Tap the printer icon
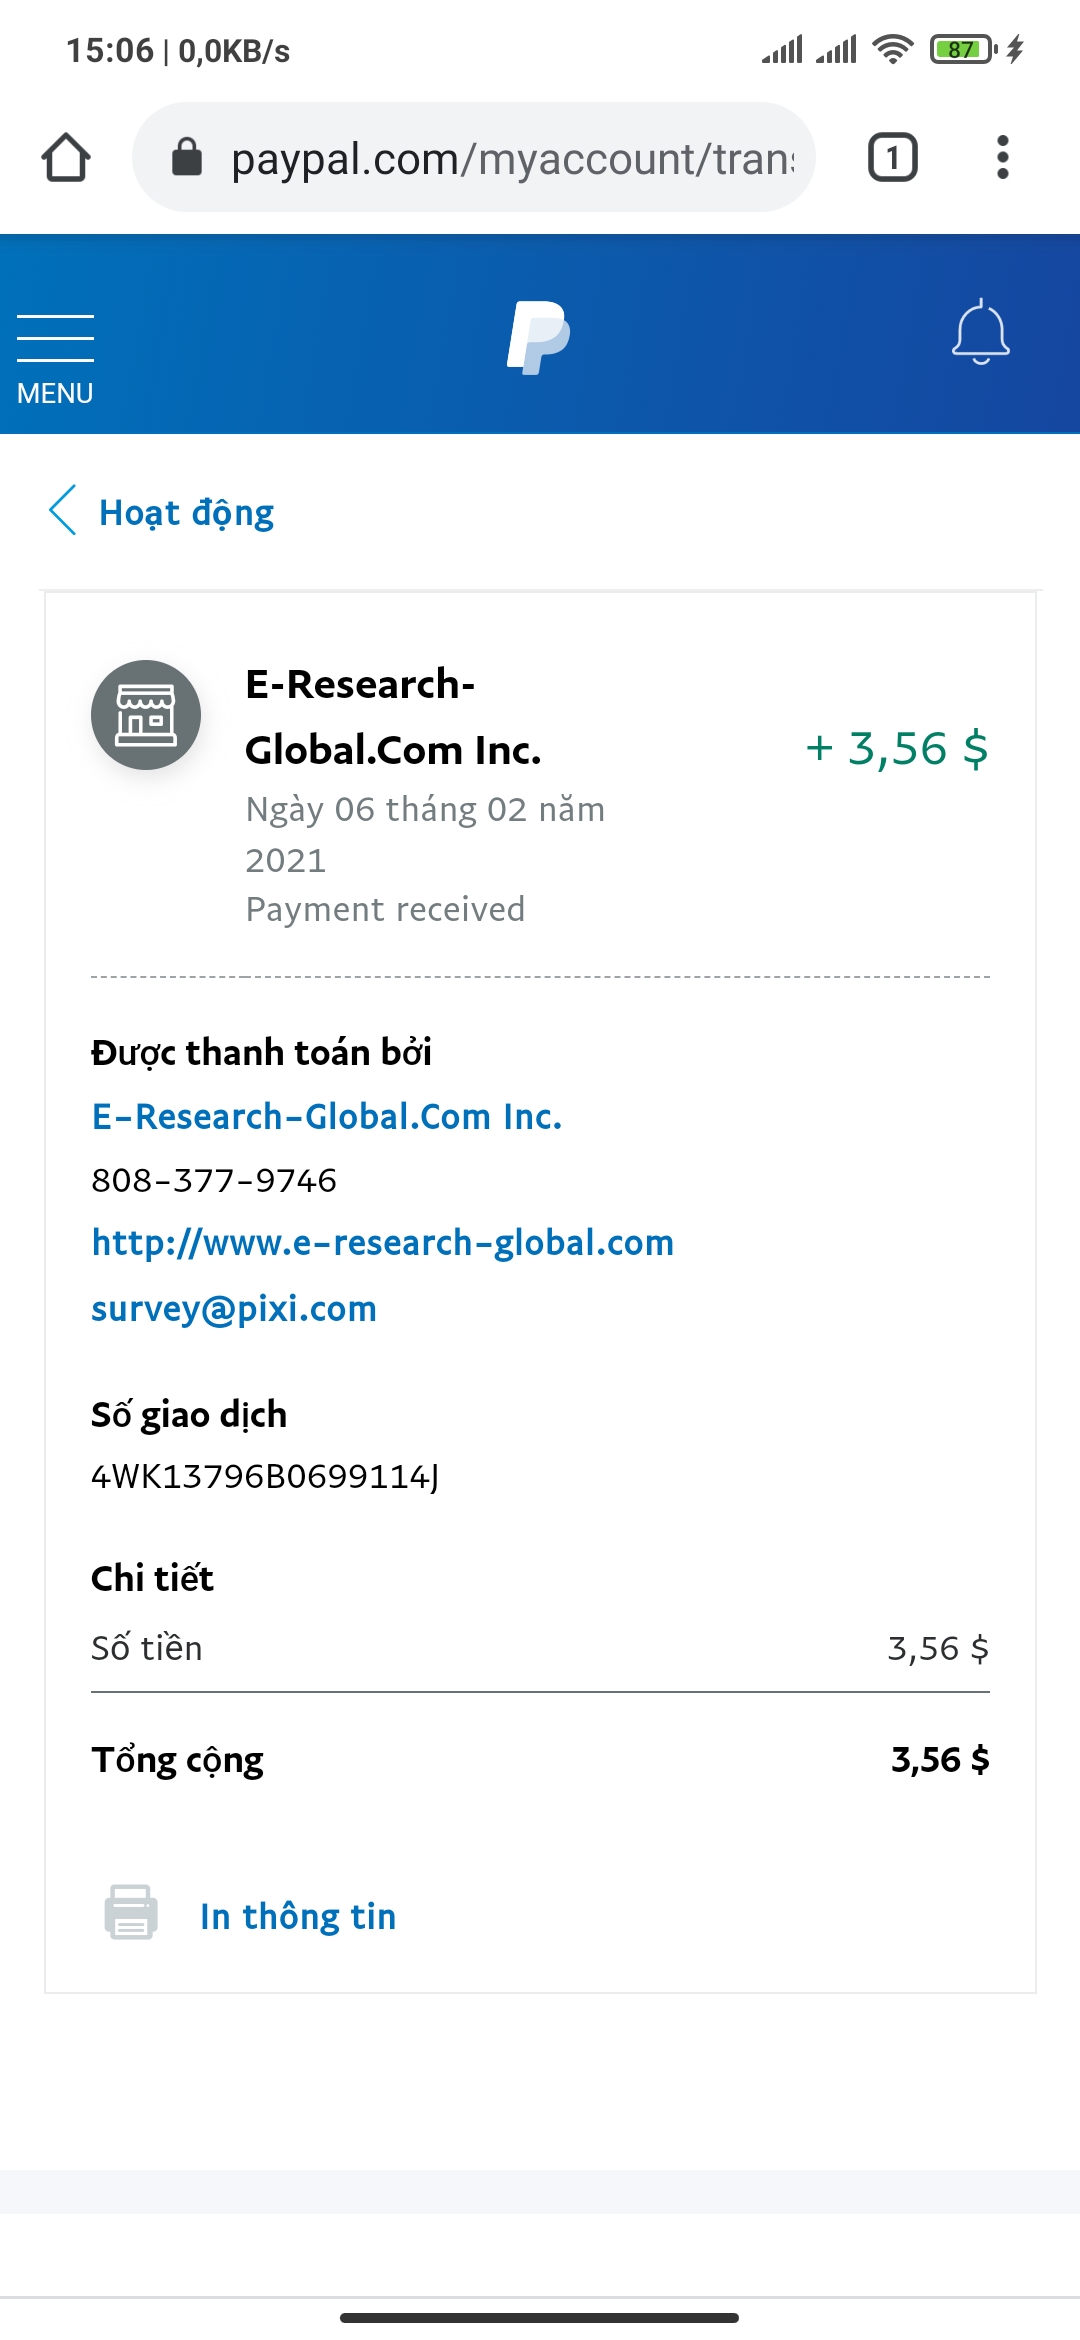Viewport: 1080px width, 2340px height. coord(131,1912)
